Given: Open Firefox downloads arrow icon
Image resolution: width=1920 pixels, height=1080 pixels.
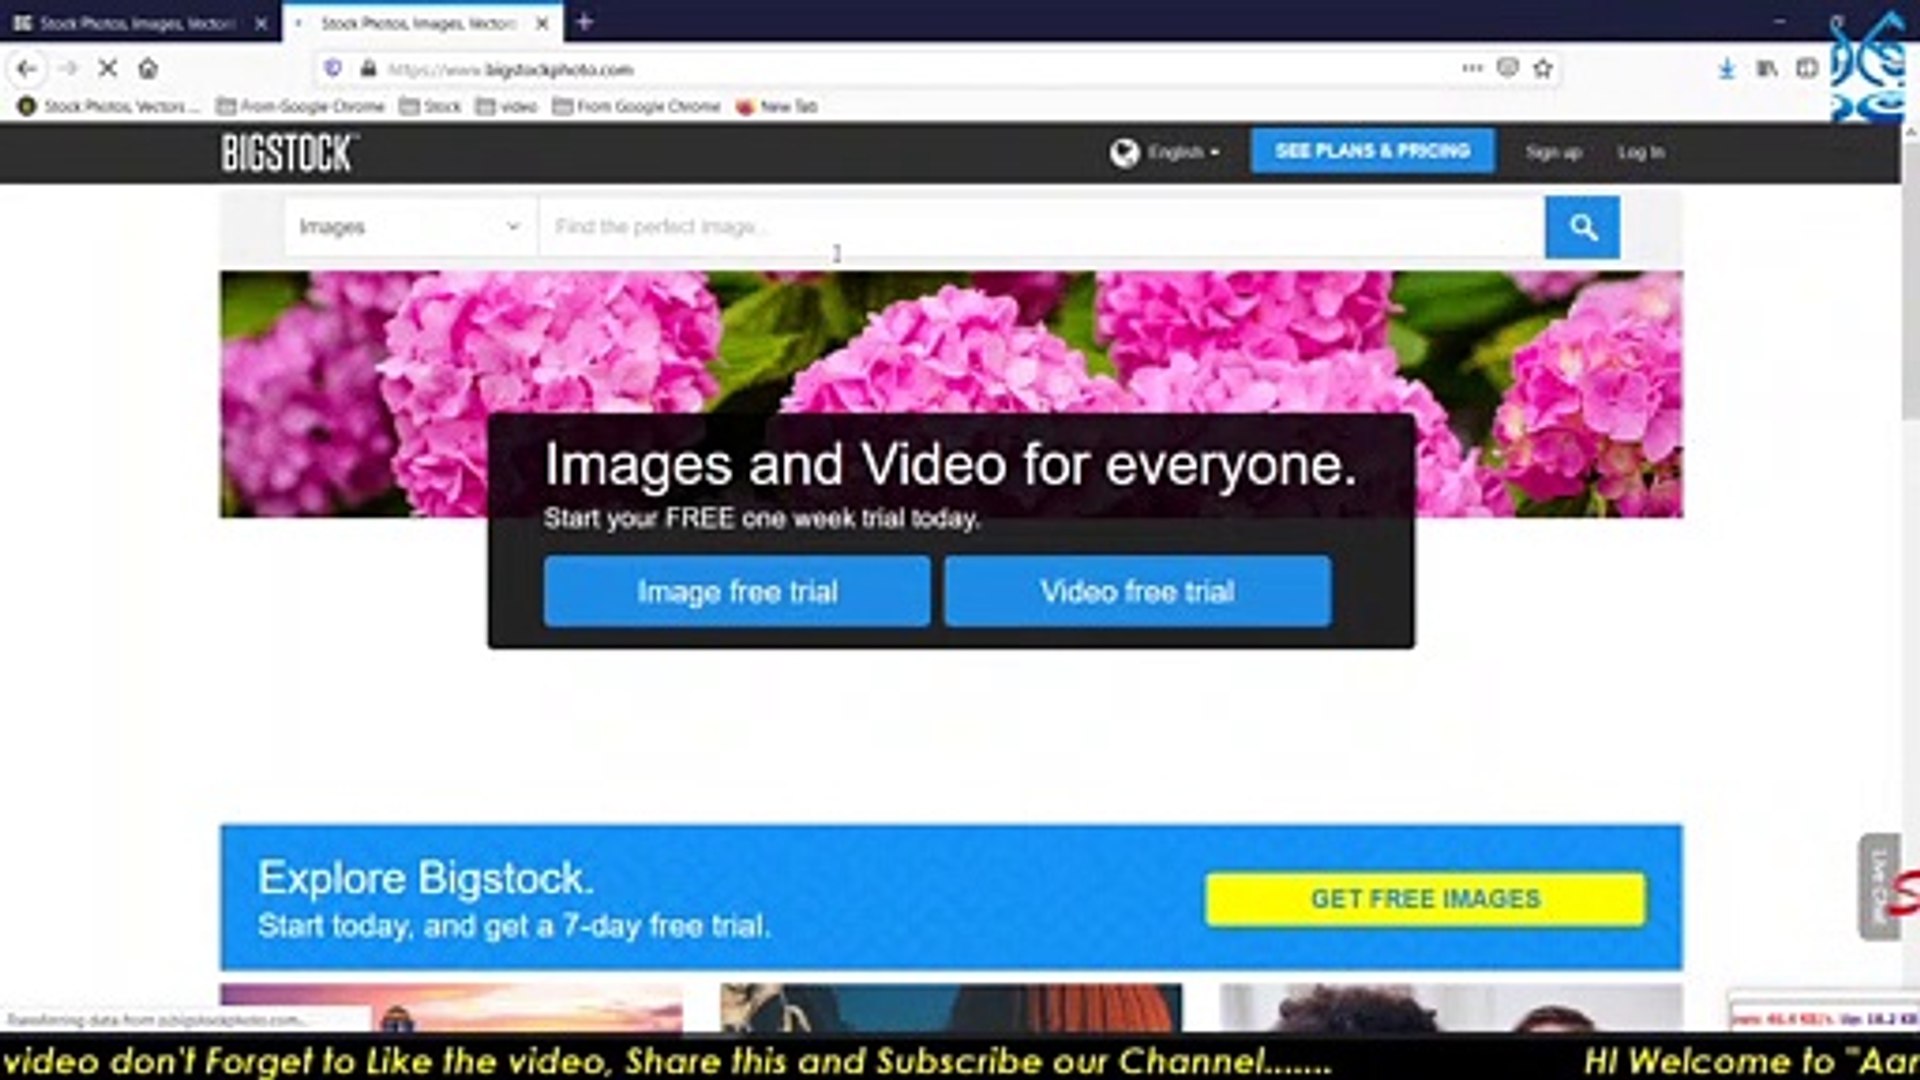Looking at the screenshot, I should point(1726,69).
